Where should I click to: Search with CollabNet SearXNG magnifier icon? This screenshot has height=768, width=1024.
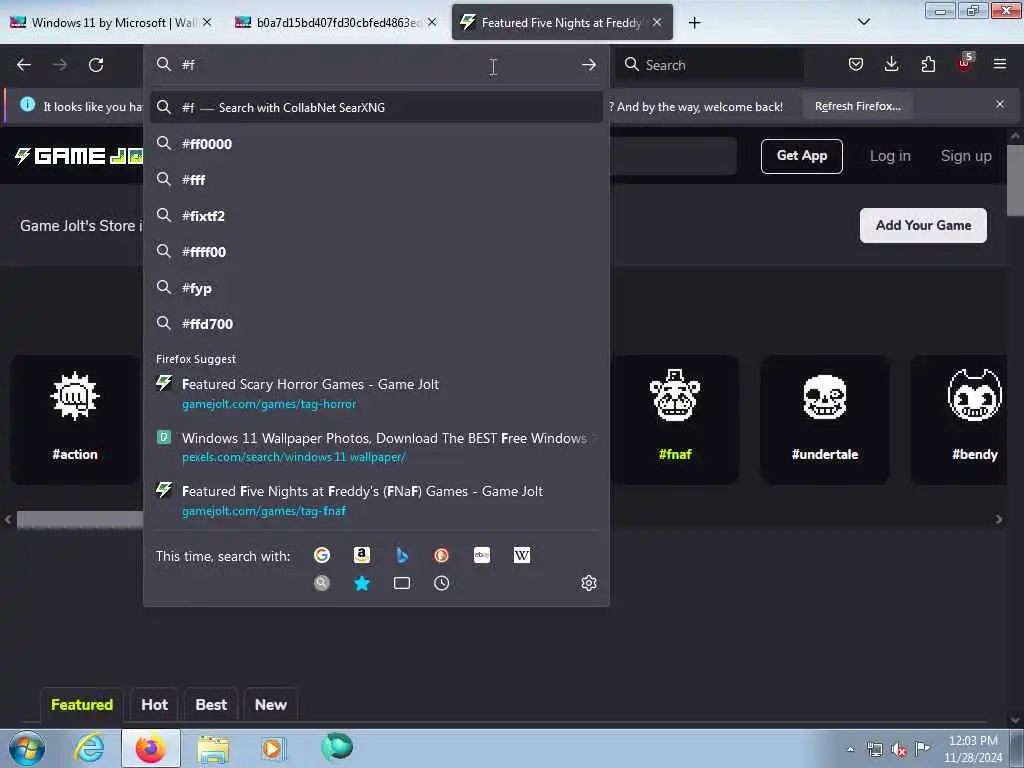[x=322, y=583]
